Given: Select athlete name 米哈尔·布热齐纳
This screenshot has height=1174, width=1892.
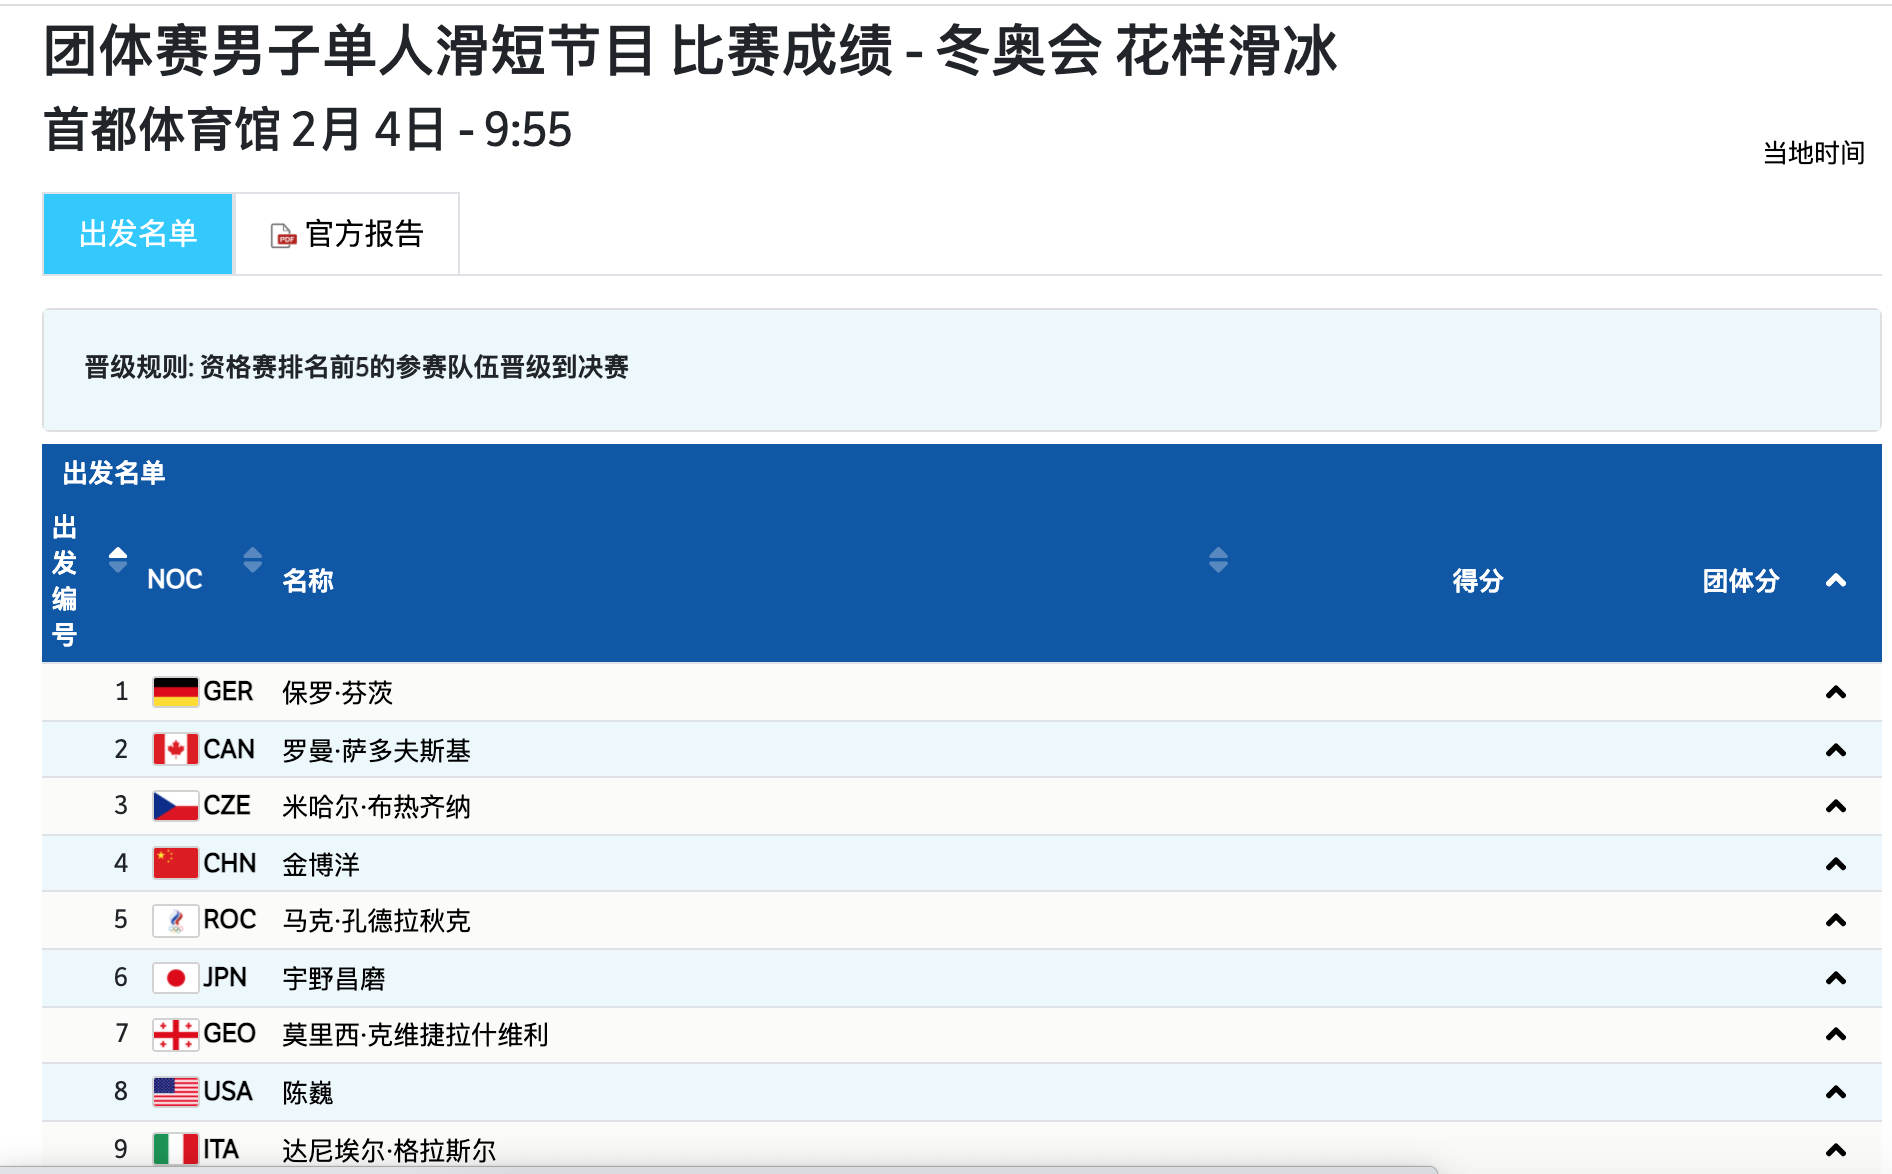Looking at the screenshot, I should [376, 806].
